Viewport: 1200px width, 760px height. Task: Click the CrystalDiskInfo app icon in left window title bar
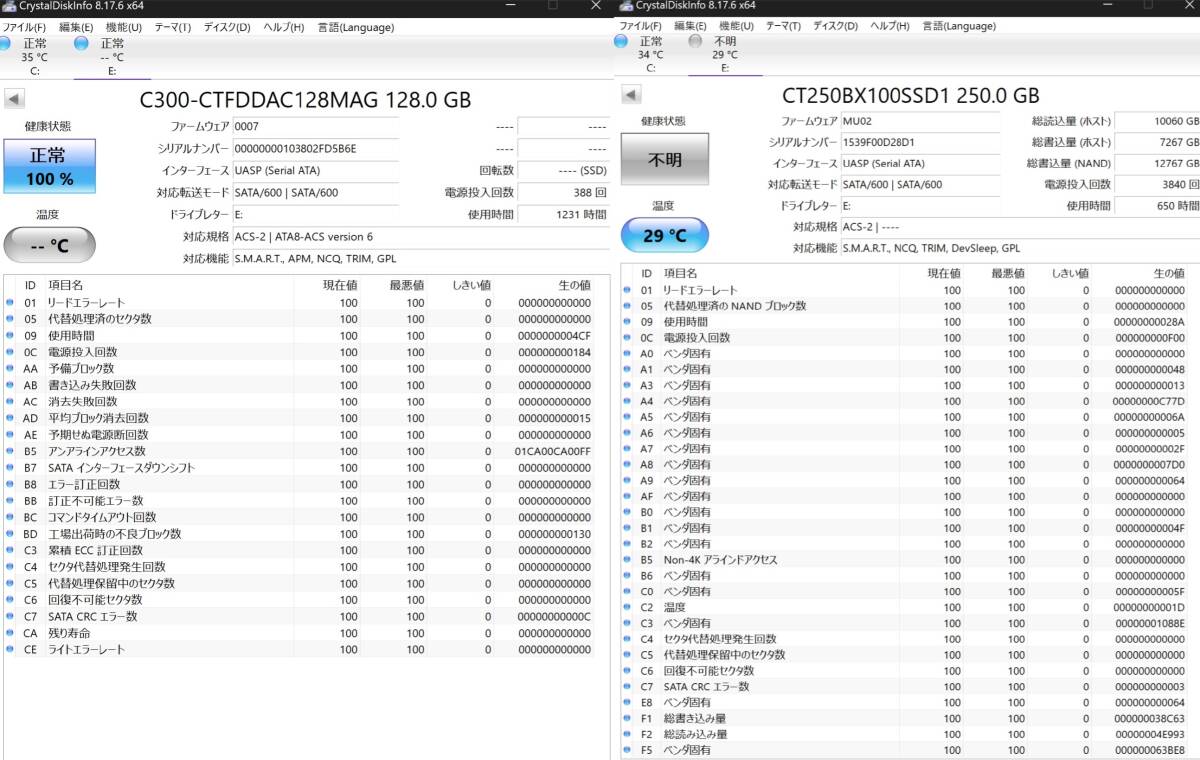pyautogui.click(x=8, y=6)
